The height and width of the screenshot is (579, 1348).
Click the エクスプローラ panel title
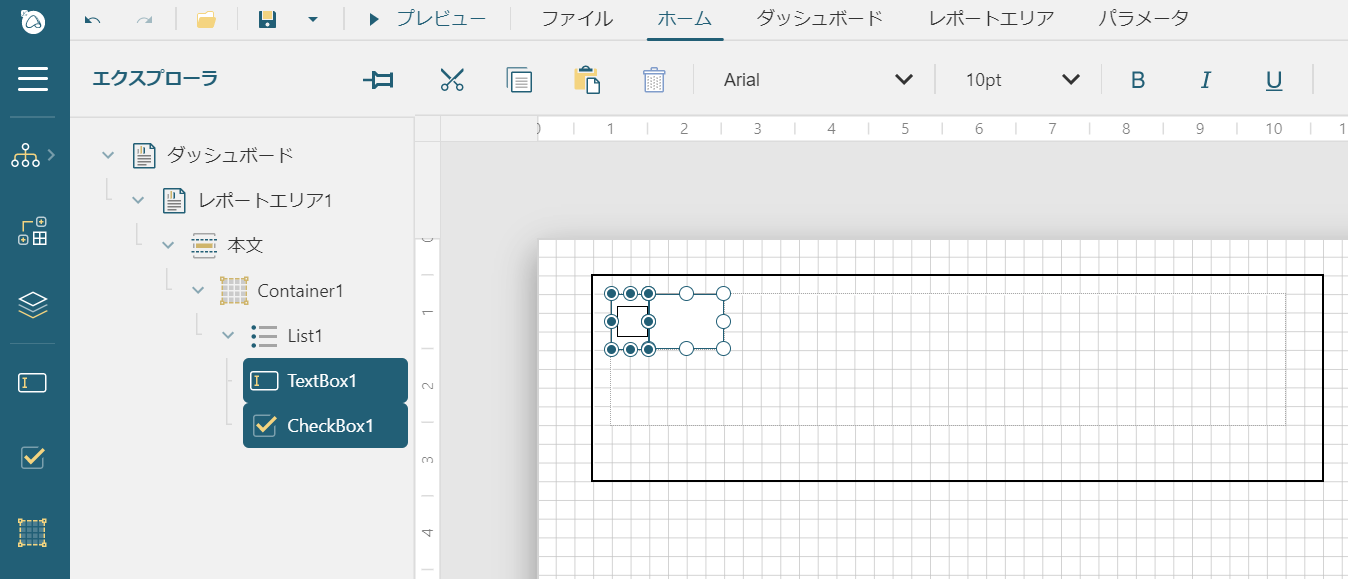[155, 79]
